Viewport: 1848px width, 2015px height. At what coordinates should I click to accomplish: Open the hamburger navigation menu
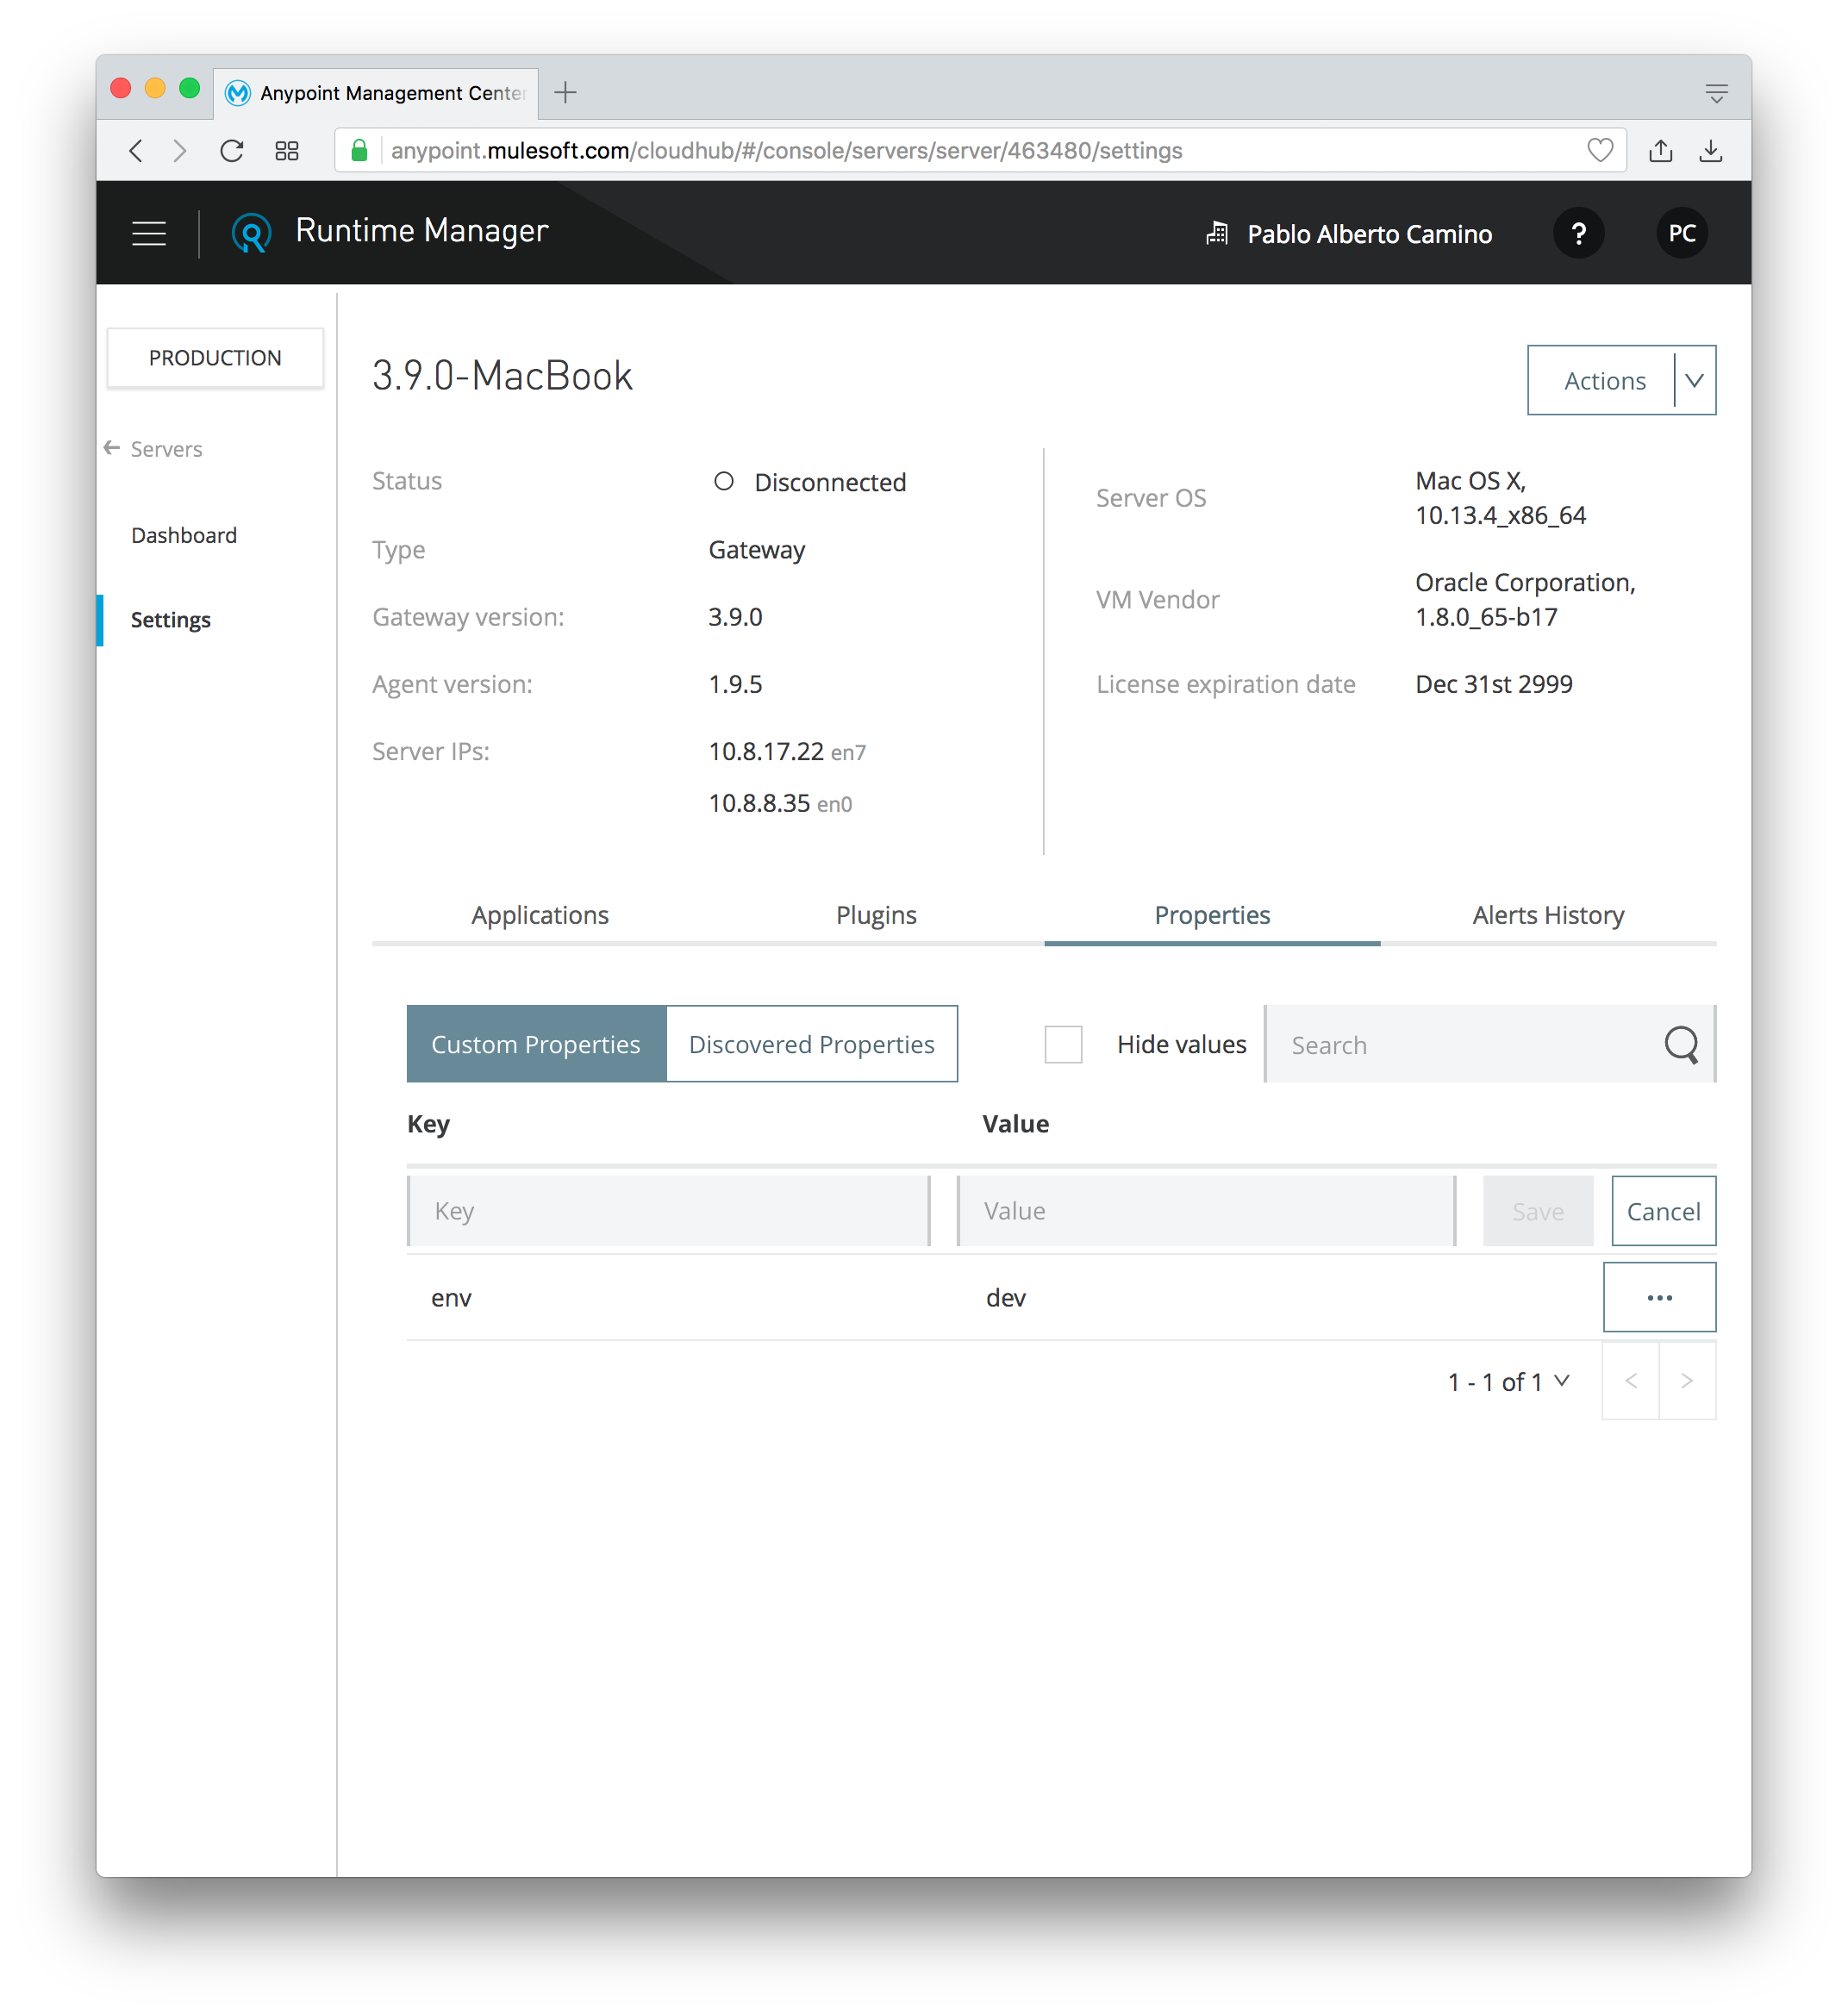pyautogui.click(x=149, y=233)
